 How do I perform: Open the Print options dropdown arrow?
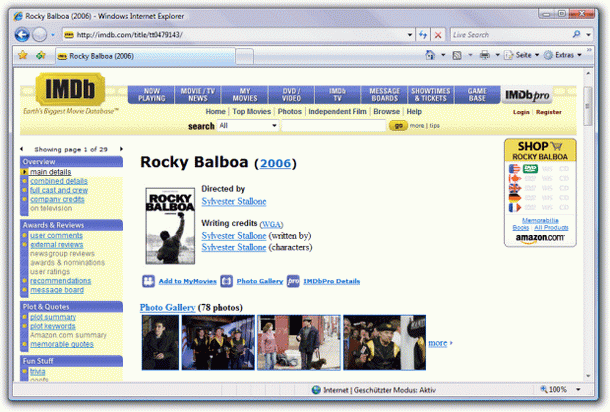[x=497, y=55]
